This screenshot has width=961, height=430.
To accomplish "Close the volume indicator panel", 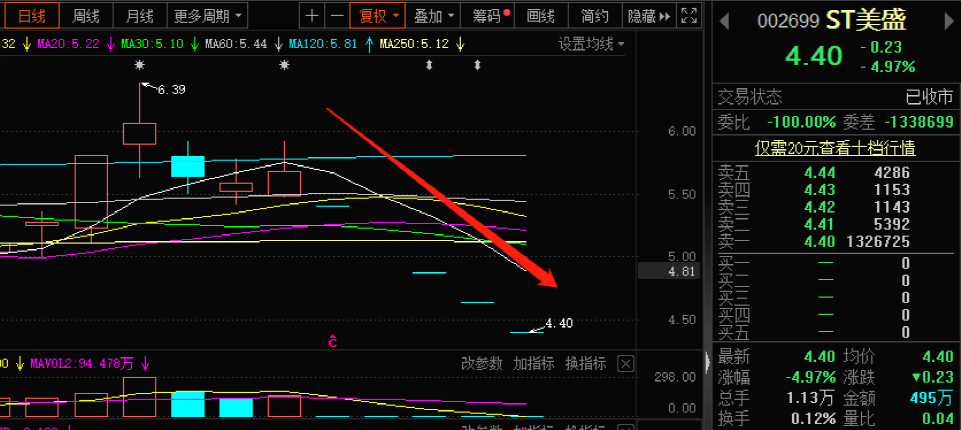I will [x=626, y=363].
